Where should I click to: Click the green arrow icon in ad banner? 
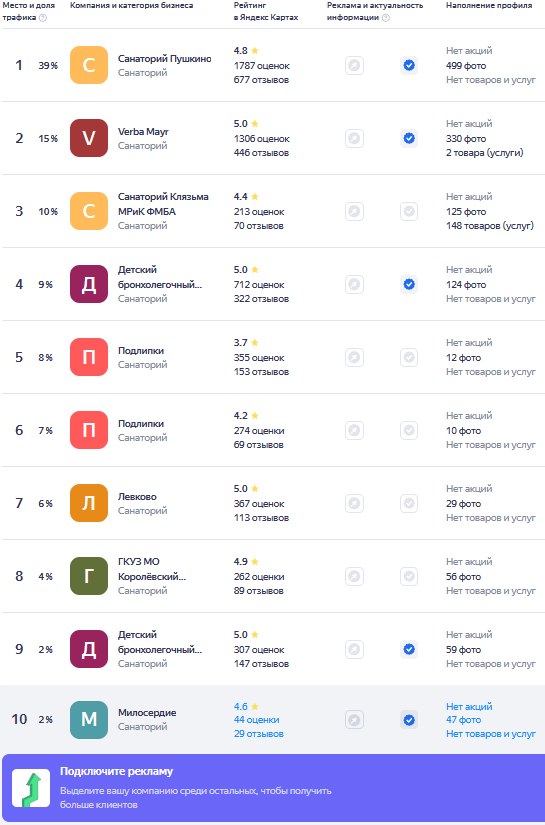(x=31, y=788)
